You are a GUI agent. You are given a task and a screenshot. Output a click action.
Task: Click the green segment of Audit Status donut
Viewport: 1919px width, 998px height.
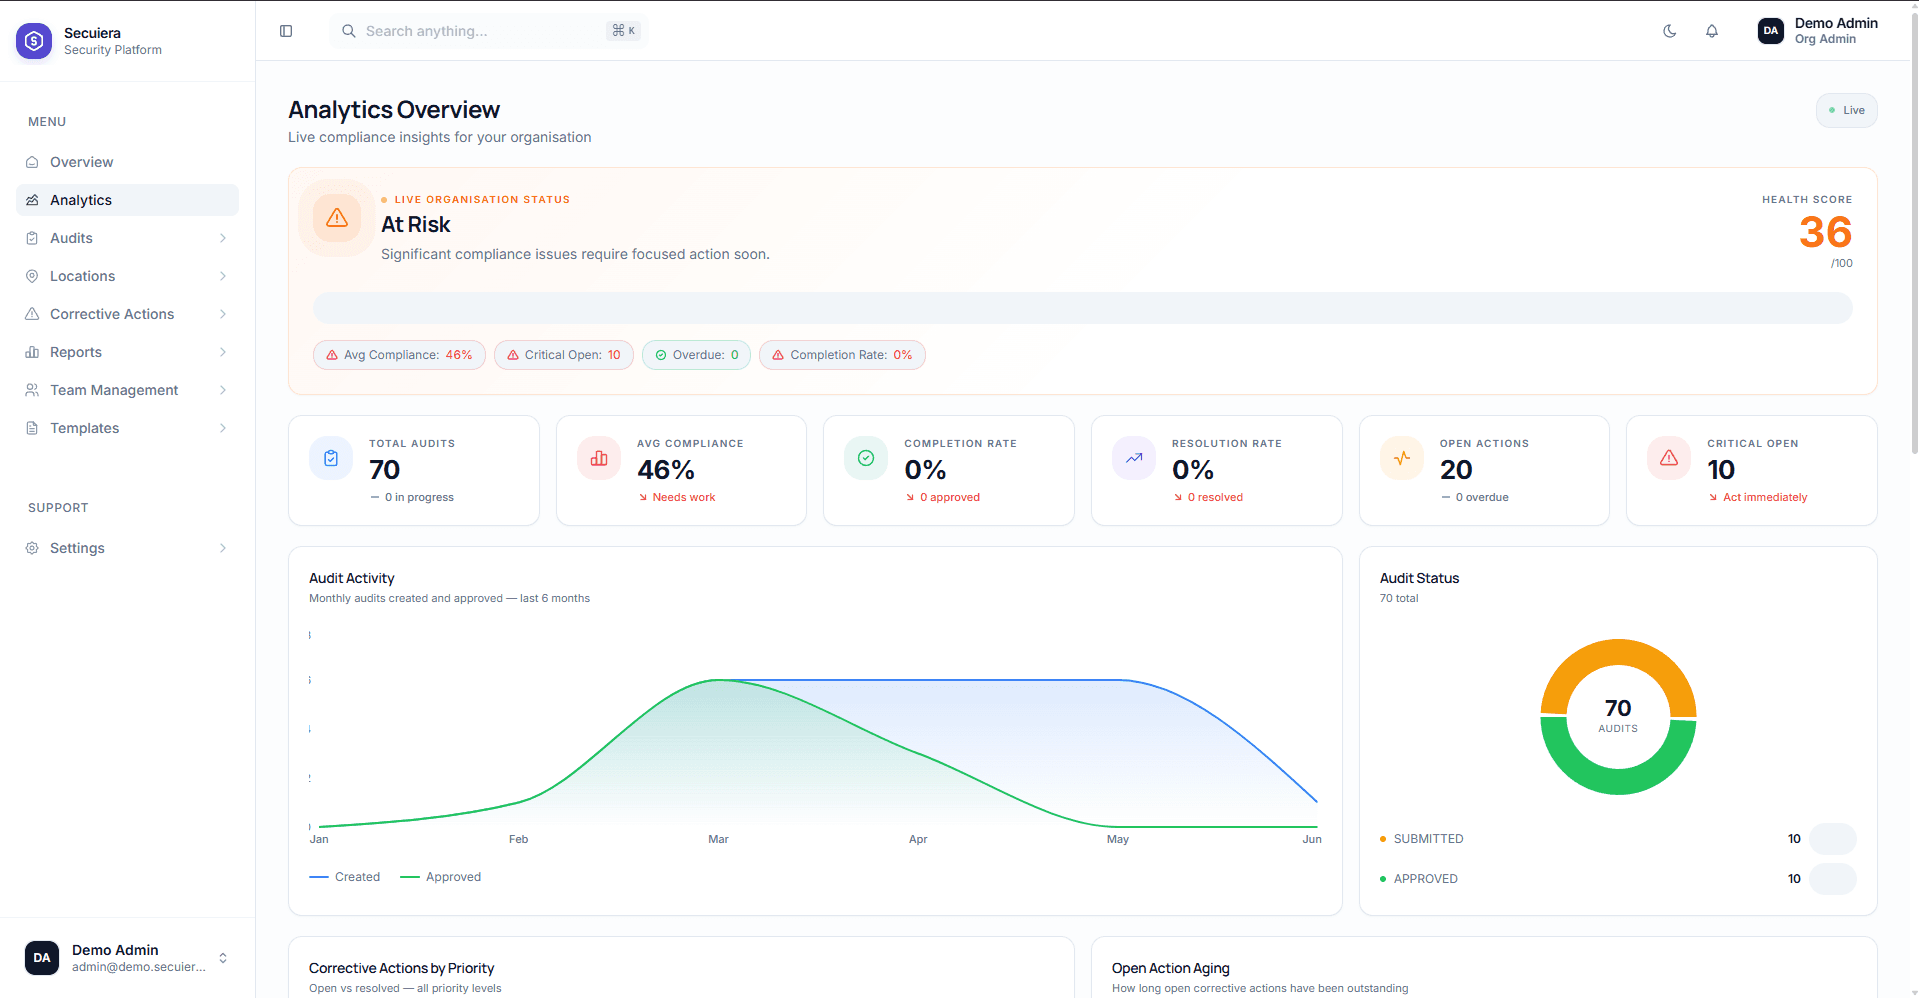click(x=1618, y=781)
